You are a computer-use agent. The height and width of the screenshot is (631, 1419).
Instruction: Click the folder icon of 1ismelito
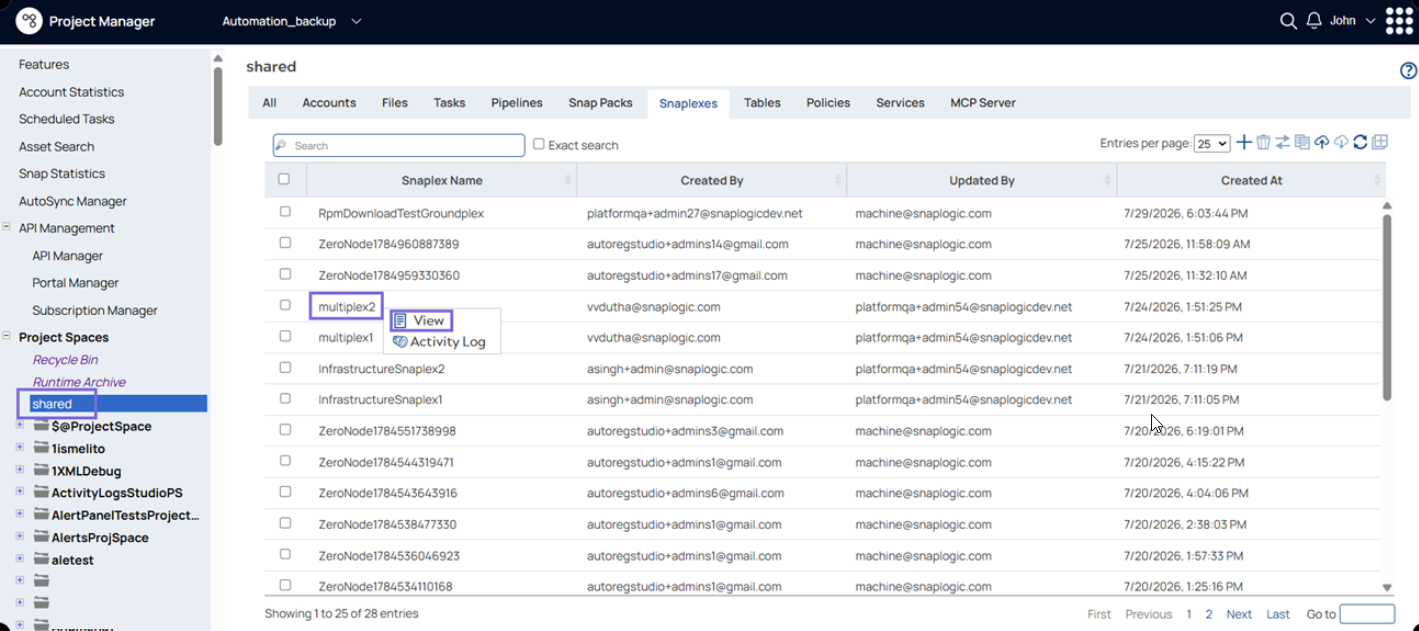(x=41, y=448)
